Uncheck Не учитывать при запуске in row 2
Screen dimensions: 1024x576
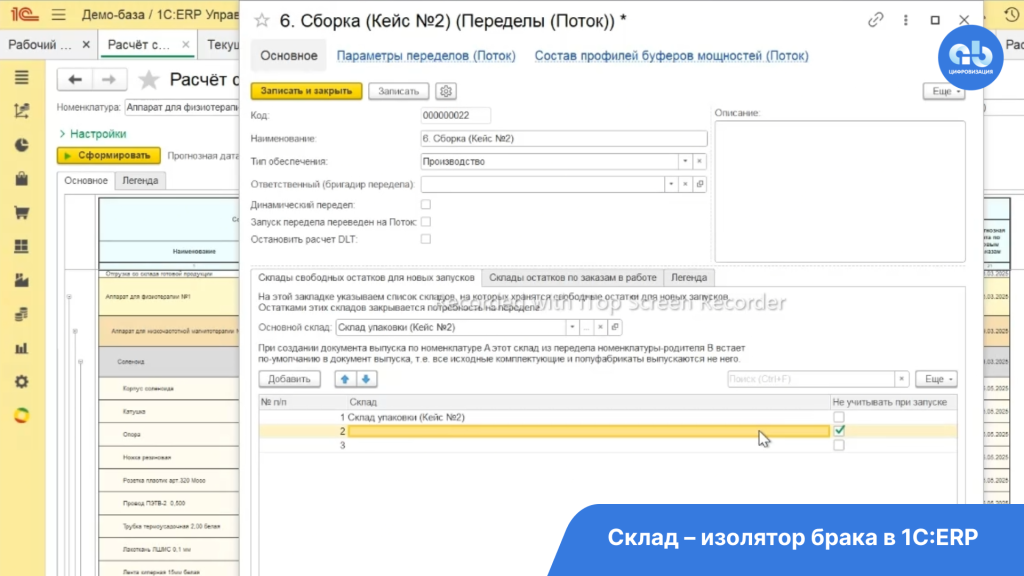(839, 430)
